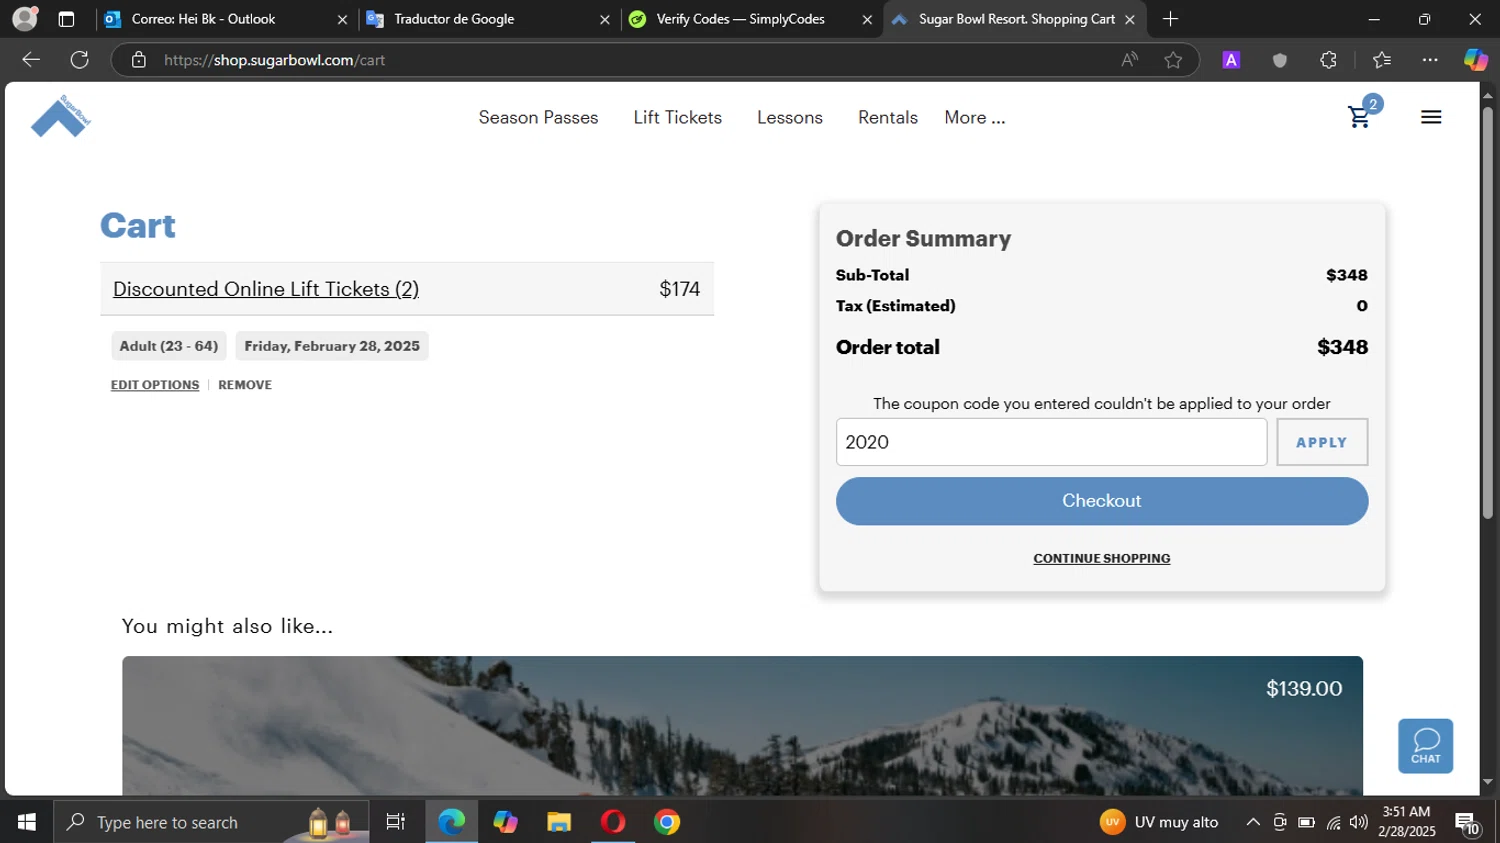Add page to favorites with the star
Screen dimensions: 1500x843
(x=1173, y=60)
